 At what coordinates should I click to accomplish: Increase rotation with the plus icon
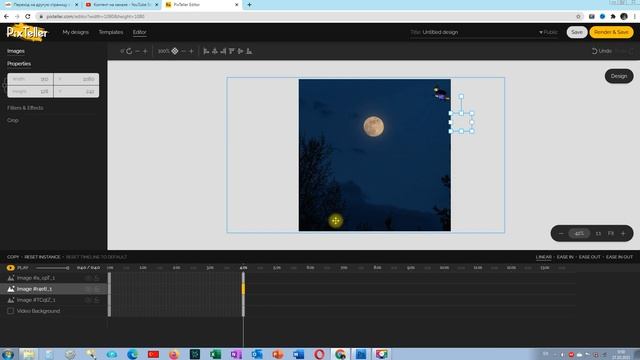[x=145, y=51]
